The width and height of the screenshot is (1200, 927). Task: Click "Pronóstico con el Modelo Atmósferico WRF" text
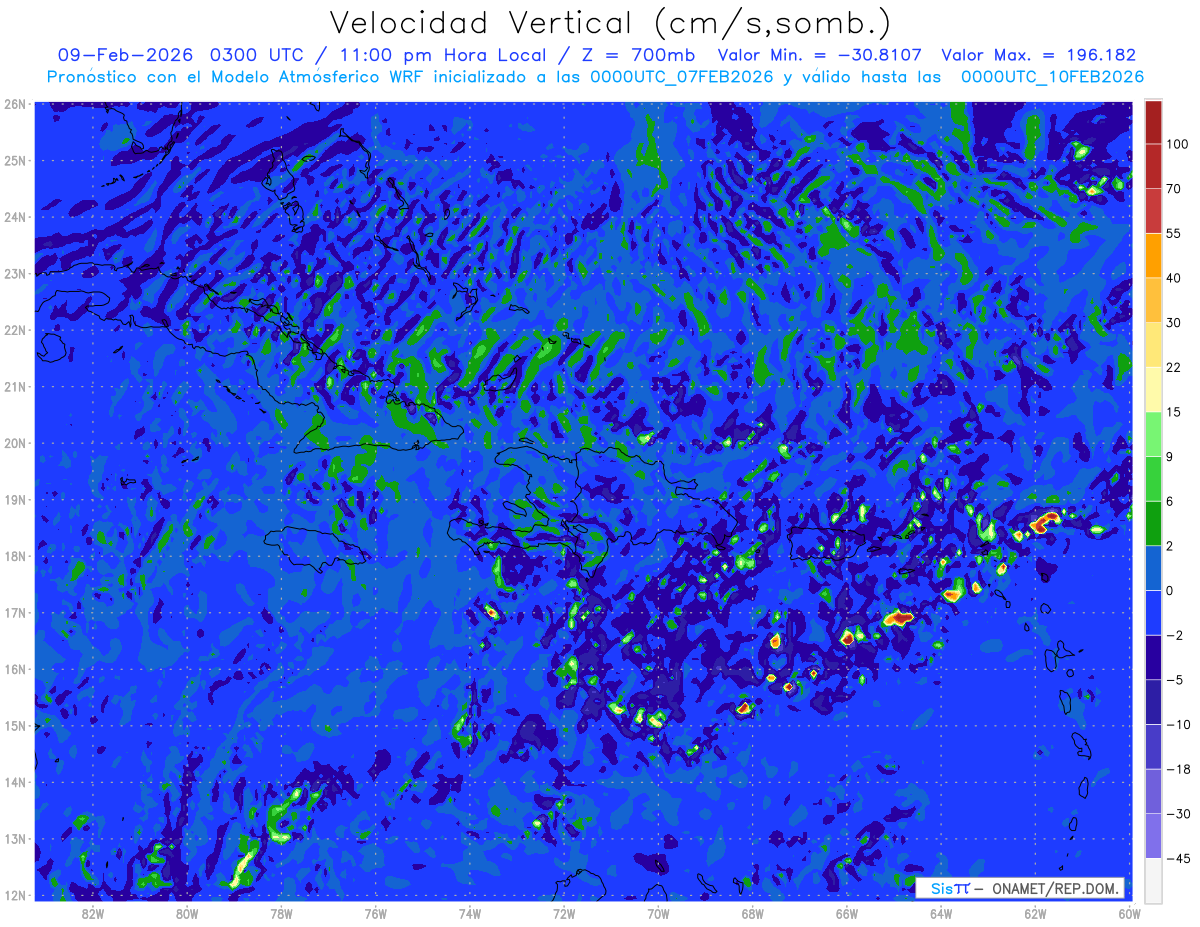pyautogui.click(x=238, y=77)
